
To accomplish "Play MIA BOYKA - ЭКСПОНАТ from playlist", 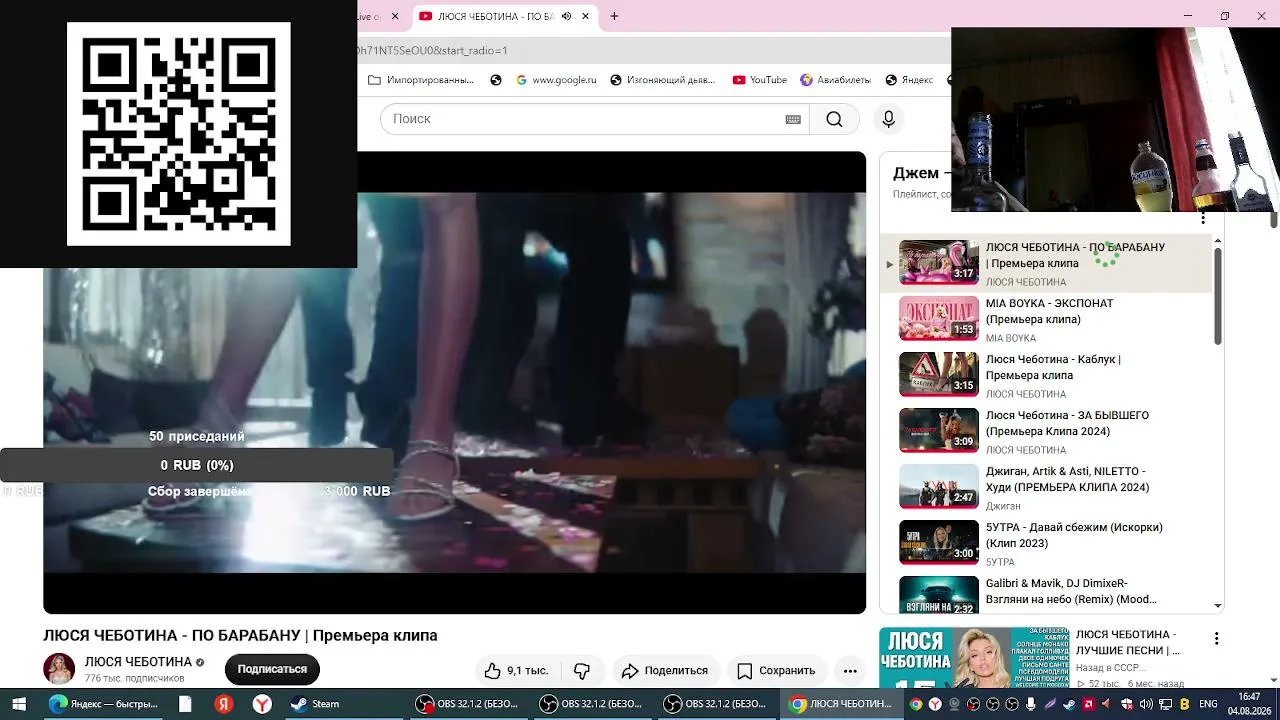I will click(939, 319).
